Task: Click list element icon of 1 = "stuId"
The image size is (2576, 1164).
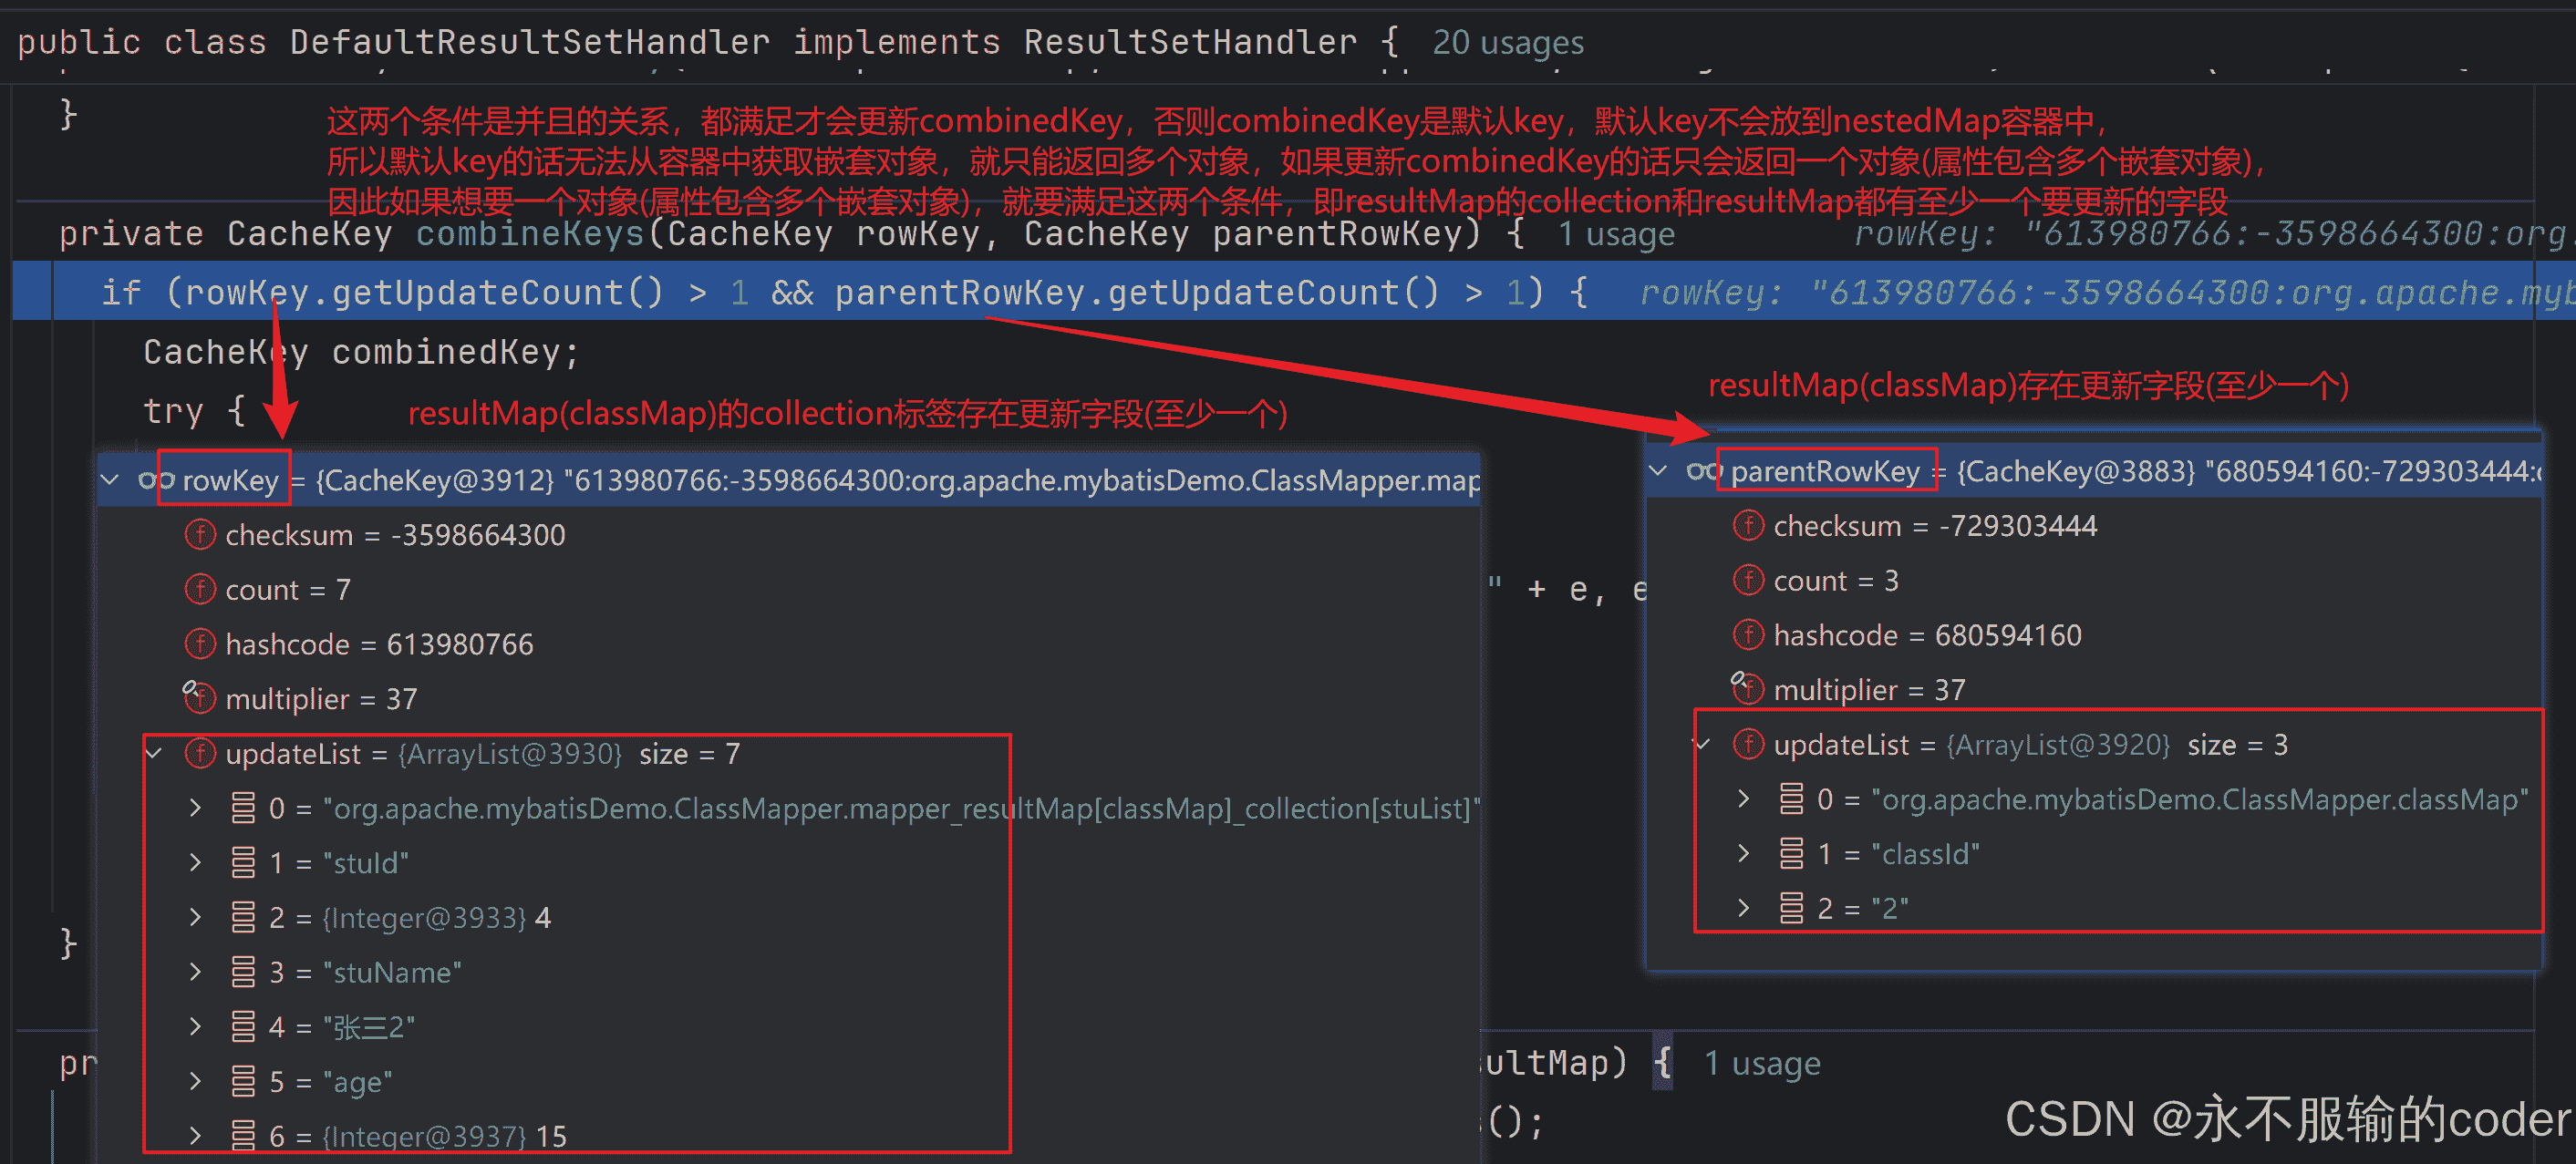Action: pyautogui.click(x=243, y=862)
